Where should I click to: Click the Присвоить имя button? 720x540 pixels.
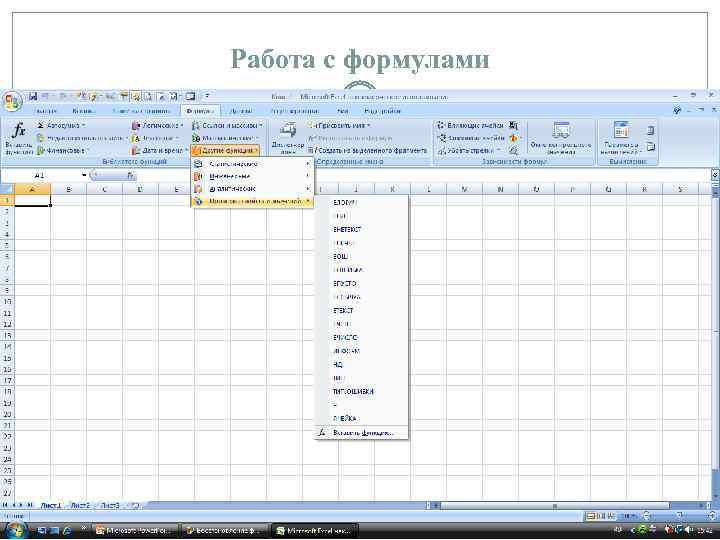(339, 125)
